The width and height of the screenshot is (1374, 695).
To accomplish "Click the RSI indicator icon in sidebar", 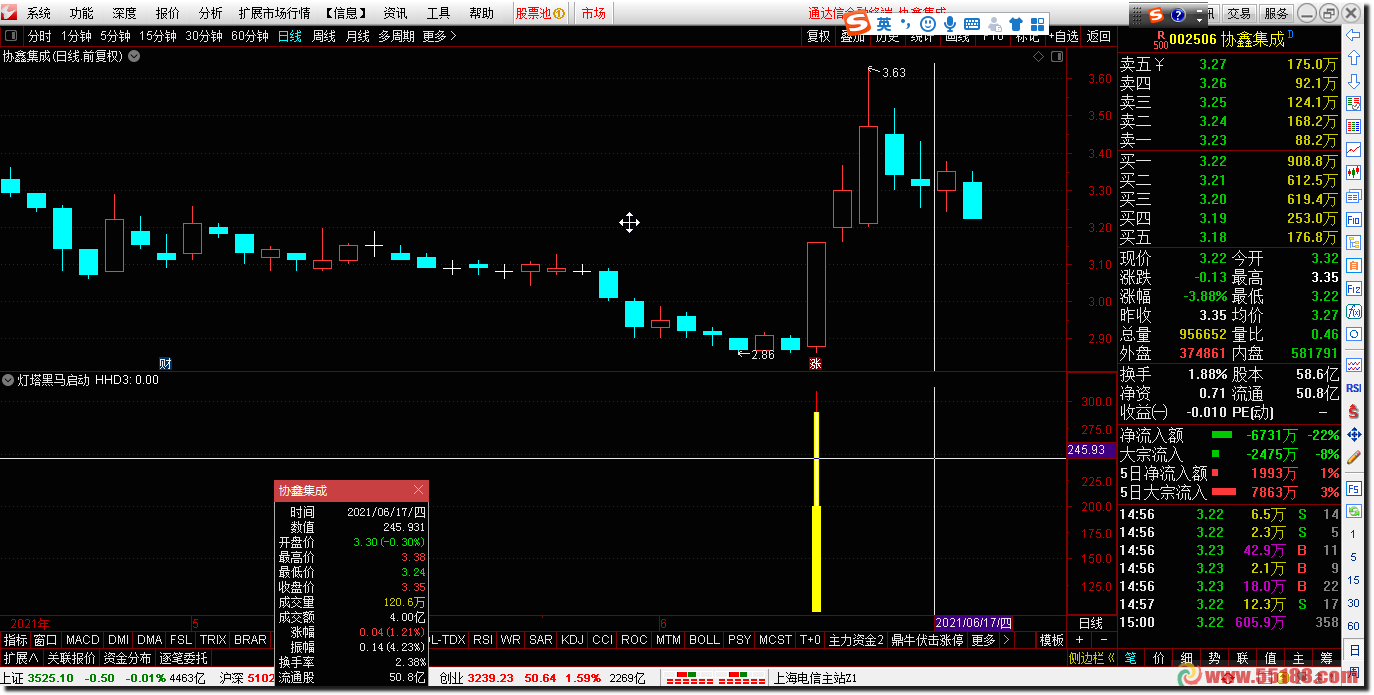I will [x=1354, y=387].
